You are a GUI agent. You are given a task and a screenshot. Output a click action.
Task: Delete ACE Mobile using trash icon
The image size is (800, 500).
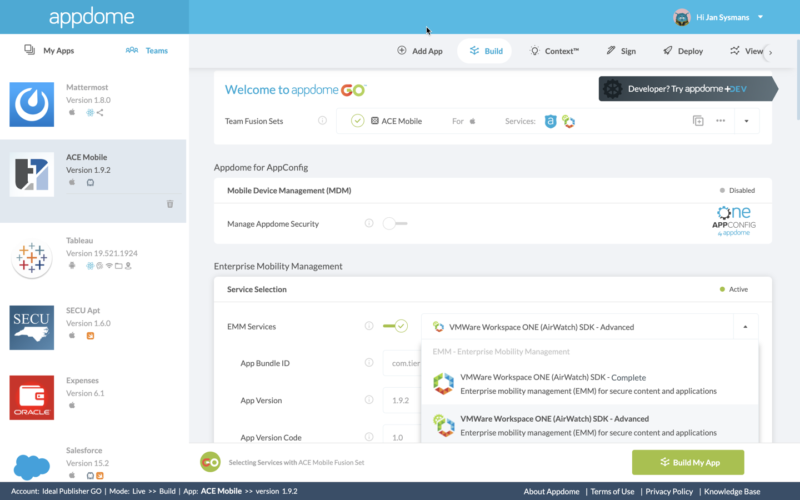170,204
